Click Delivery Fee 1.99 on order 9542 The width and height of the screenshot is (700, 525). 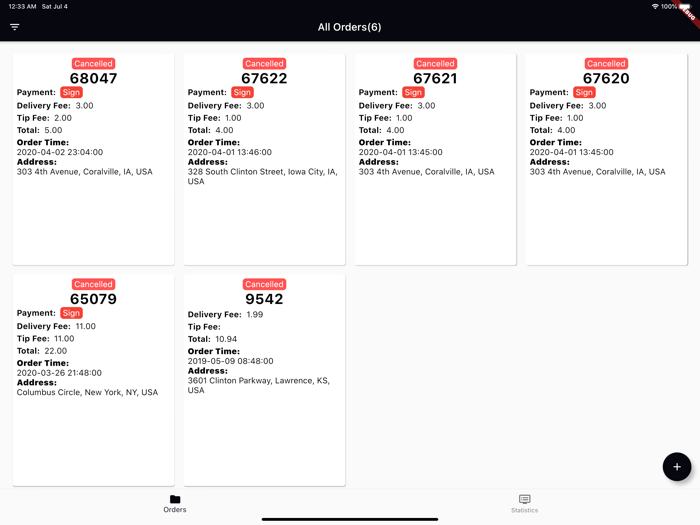coord(225,314)
